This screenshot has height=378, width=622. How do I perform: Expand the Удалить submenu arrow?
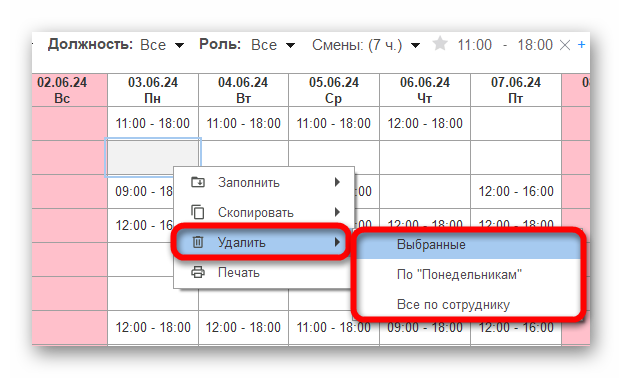tap(337, 242)
